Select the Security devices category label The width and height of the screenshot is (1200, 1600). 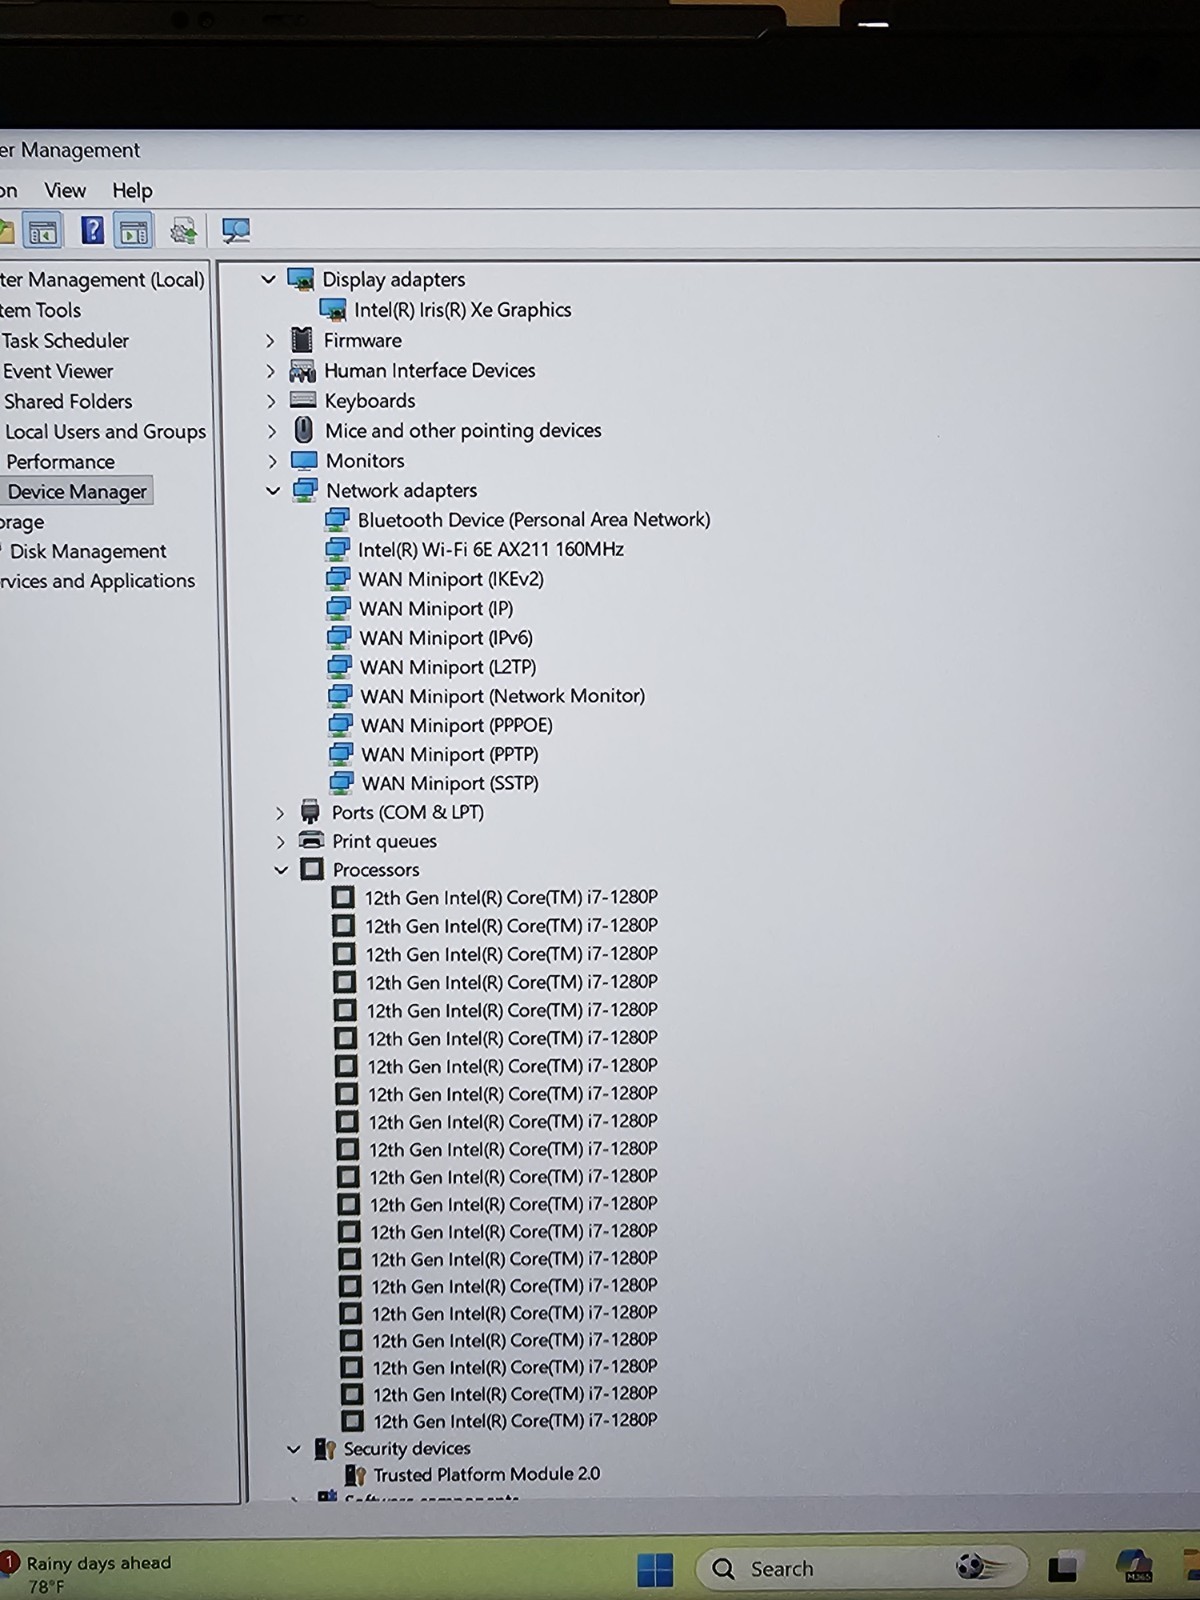coord(407,1448)
